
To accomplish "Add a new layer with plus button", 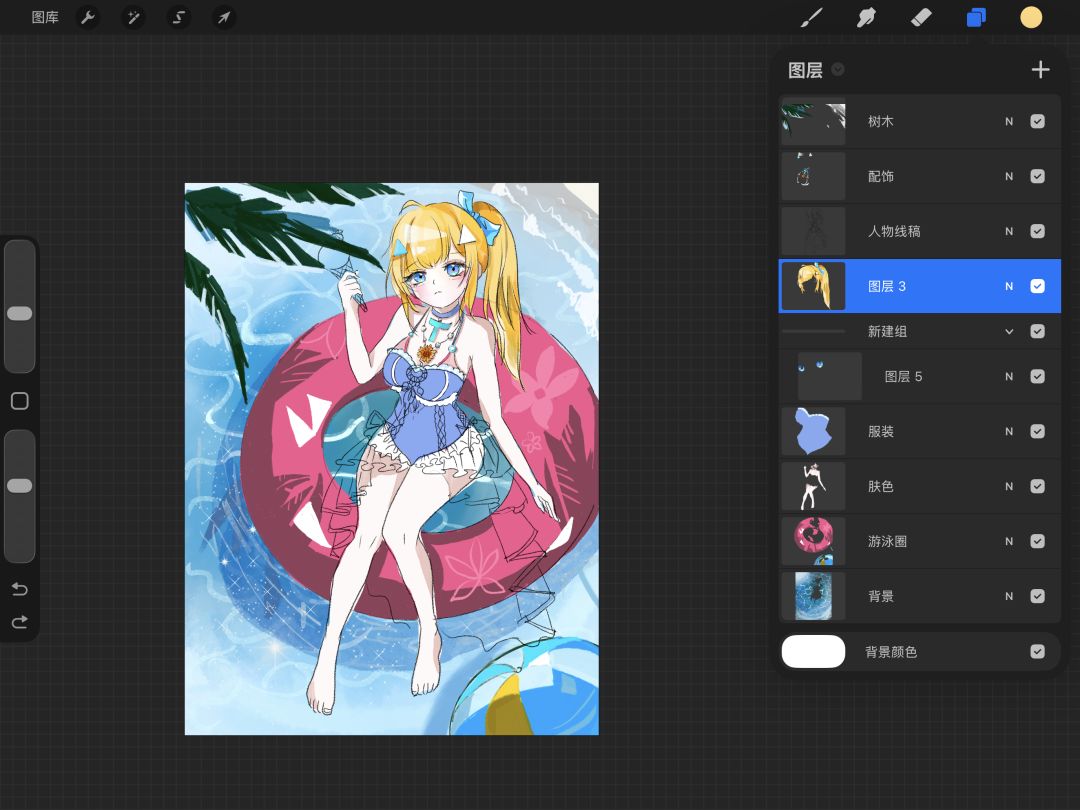I will (1040, 70).
